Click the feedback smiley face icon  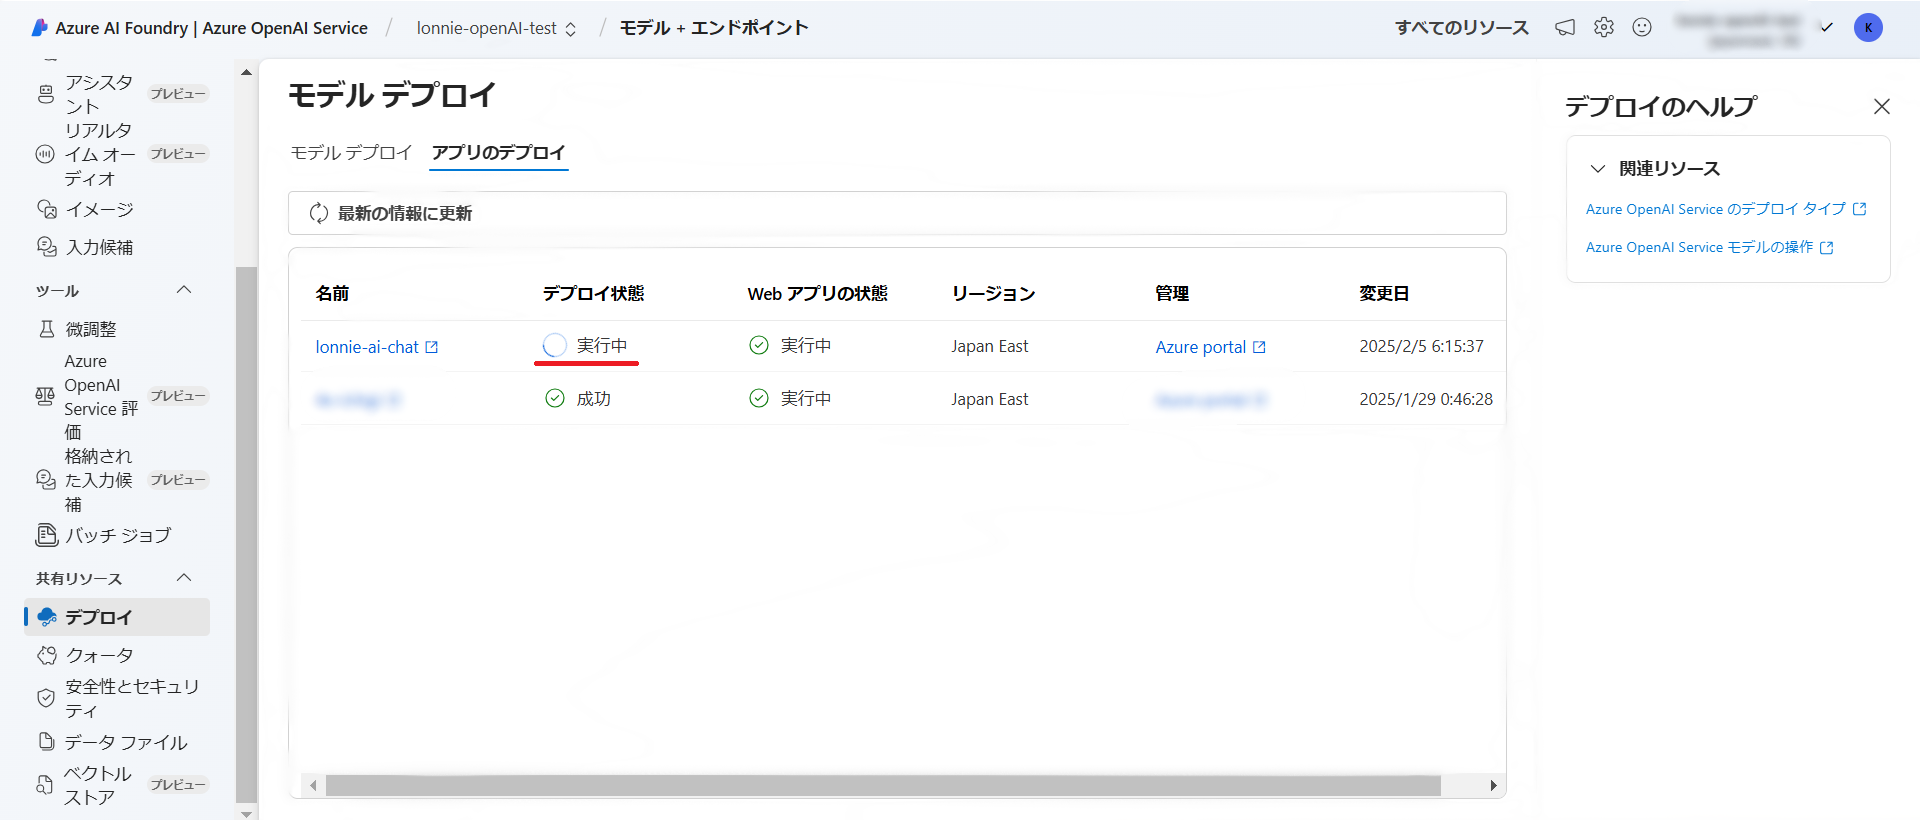click(x=1642, y=28)
